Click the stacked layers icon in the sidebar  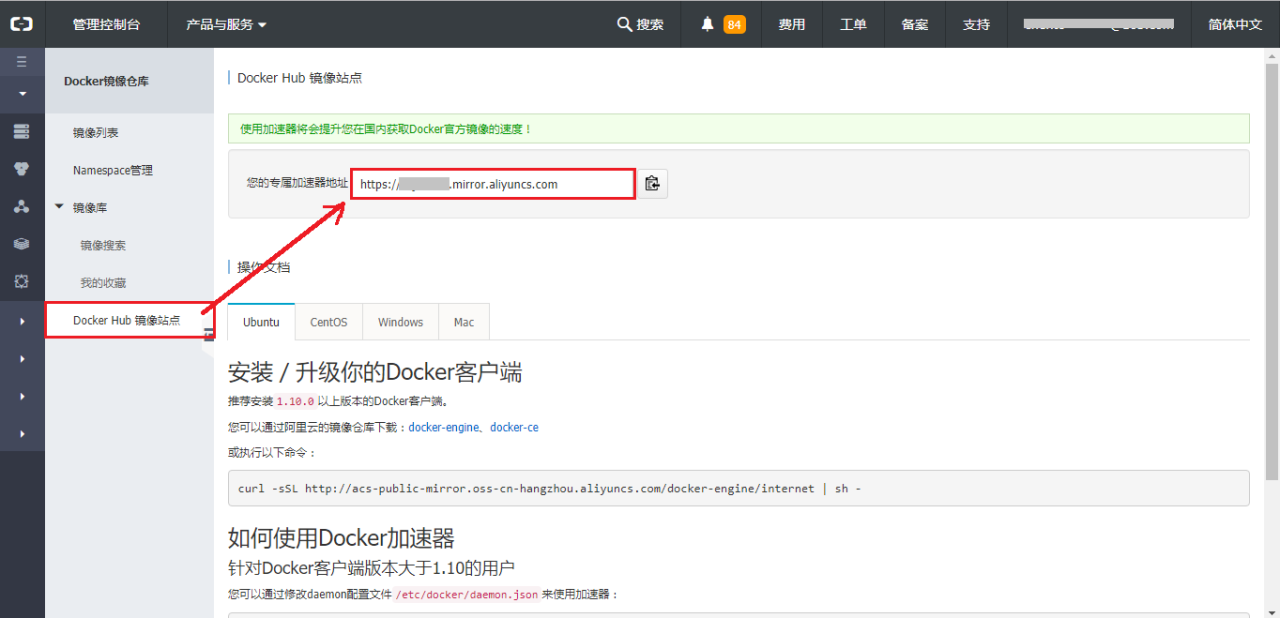click(x=22, y=243)
